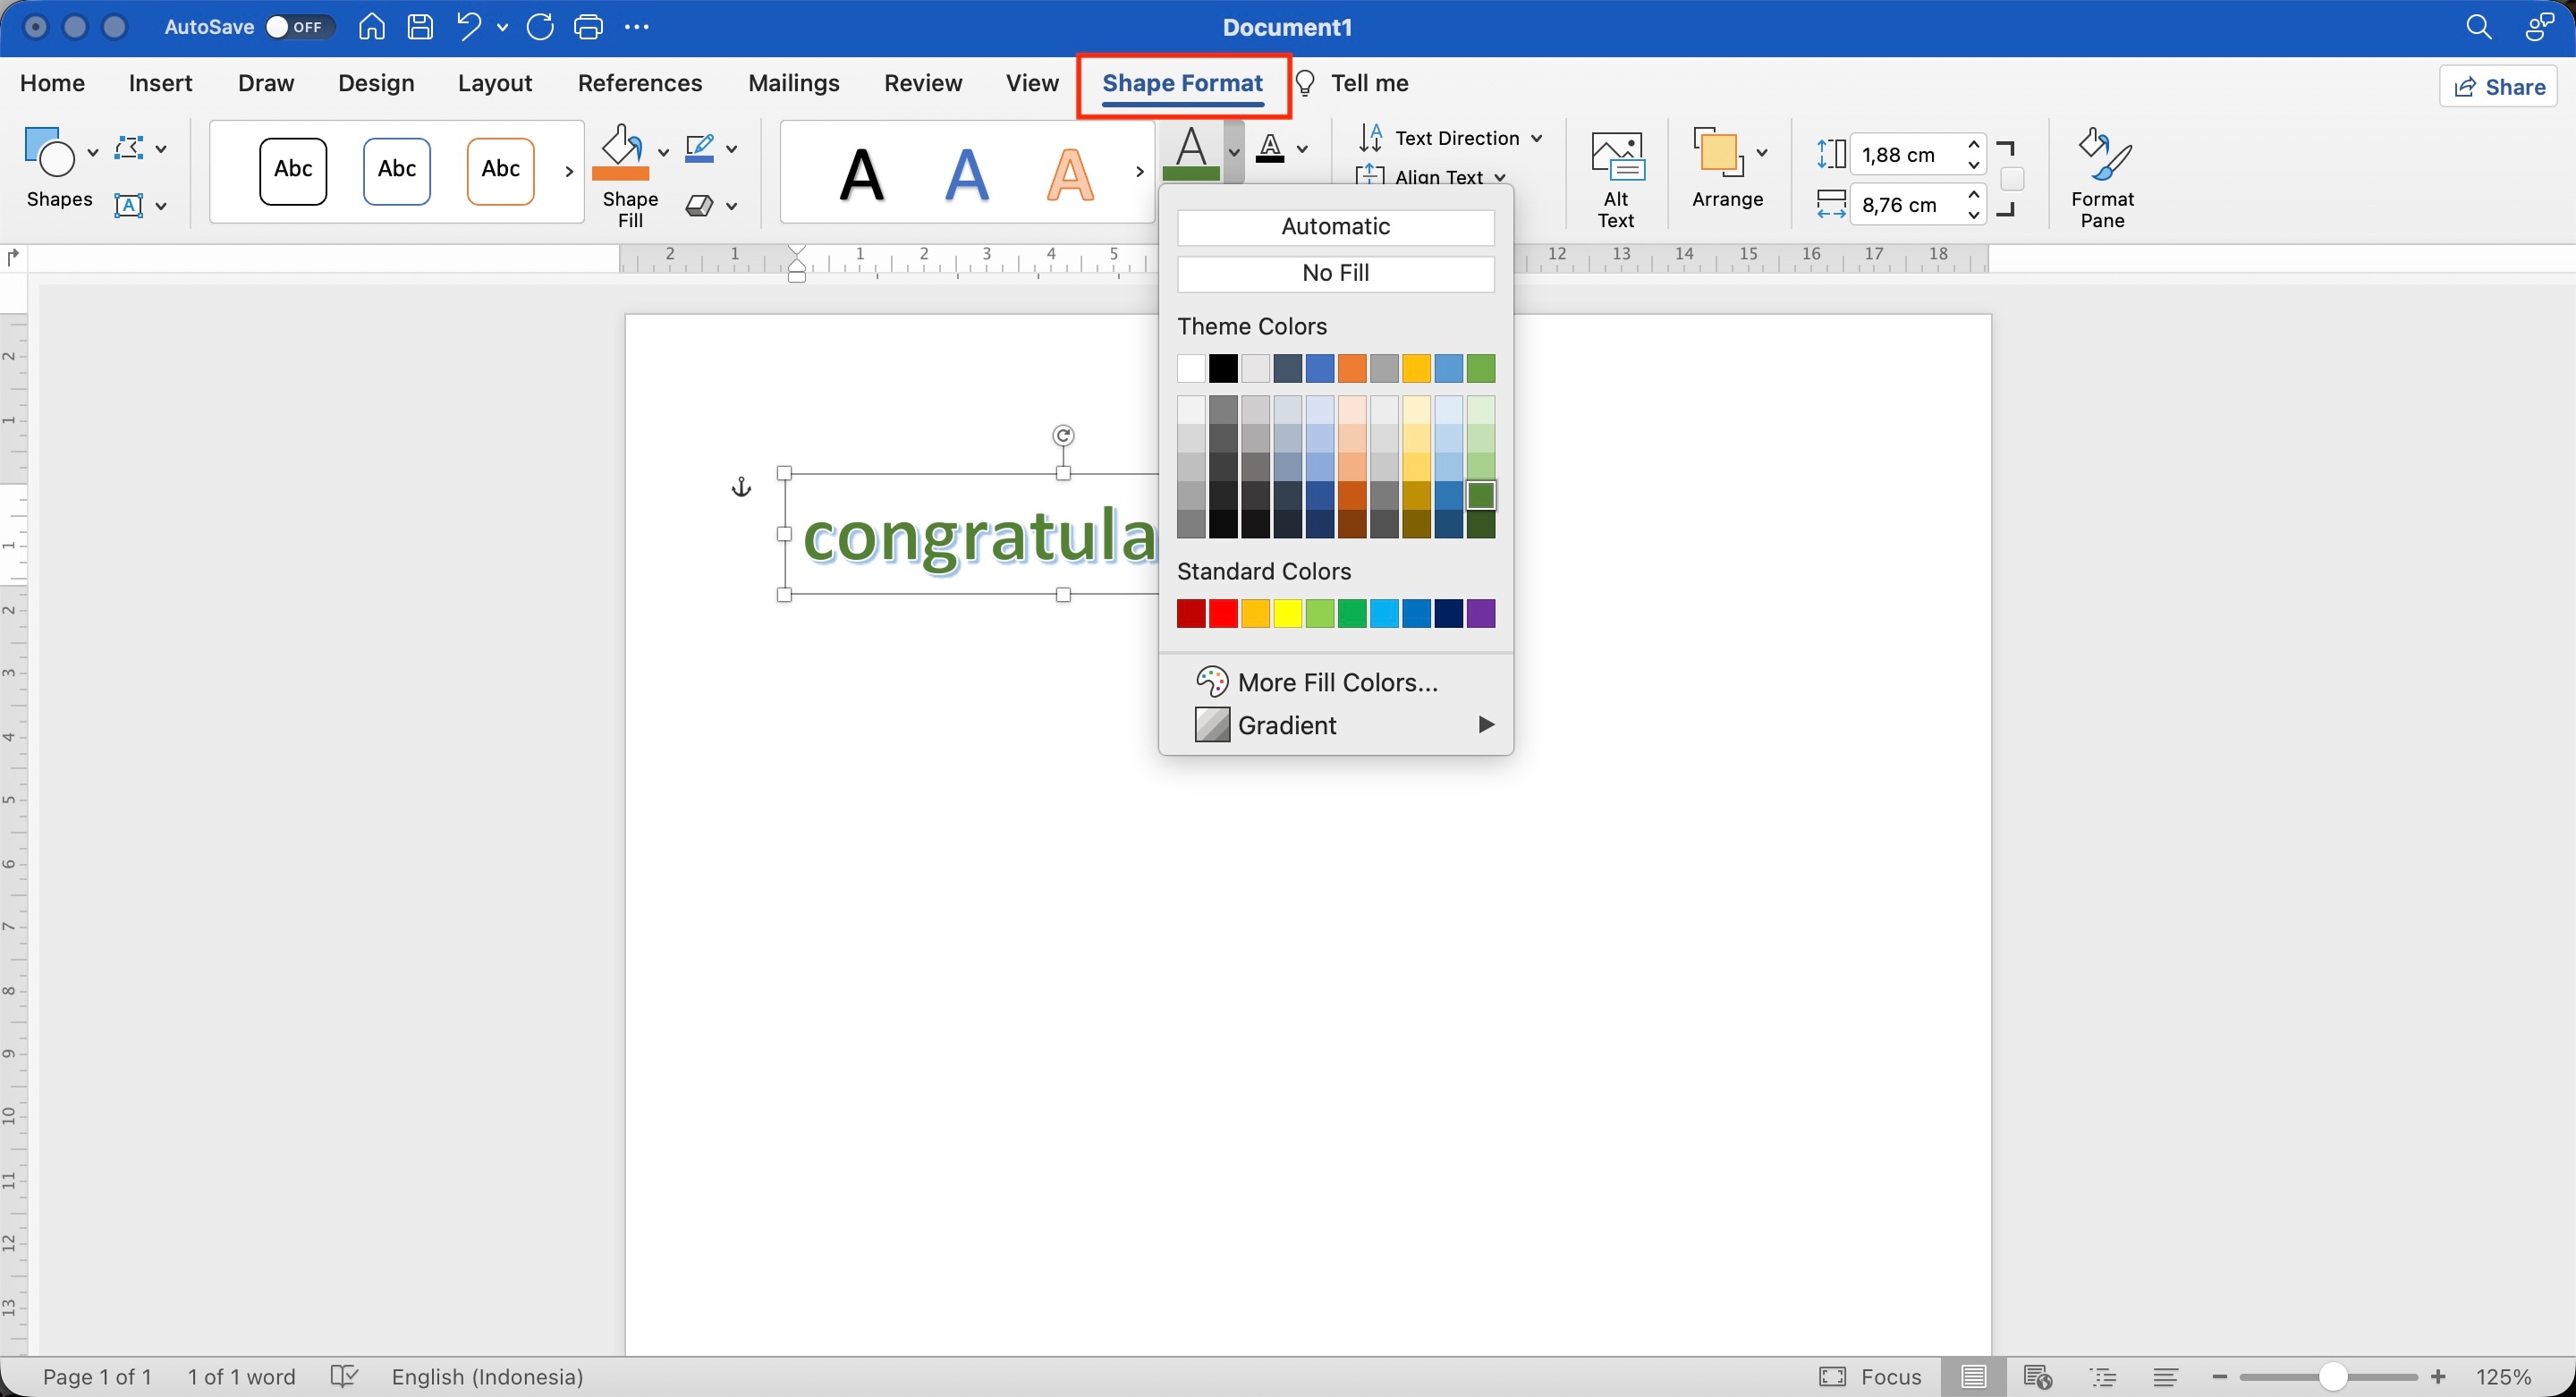Open Alt Text tool

point(1616,180)
